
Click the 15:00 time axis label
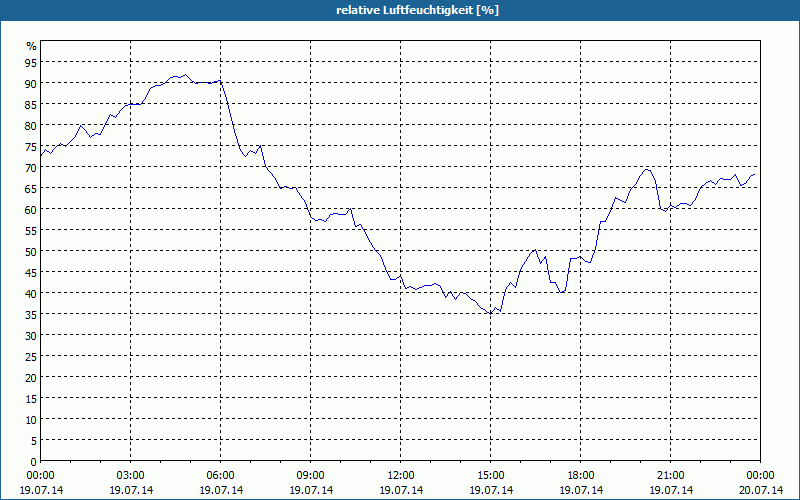pos(491,476)
